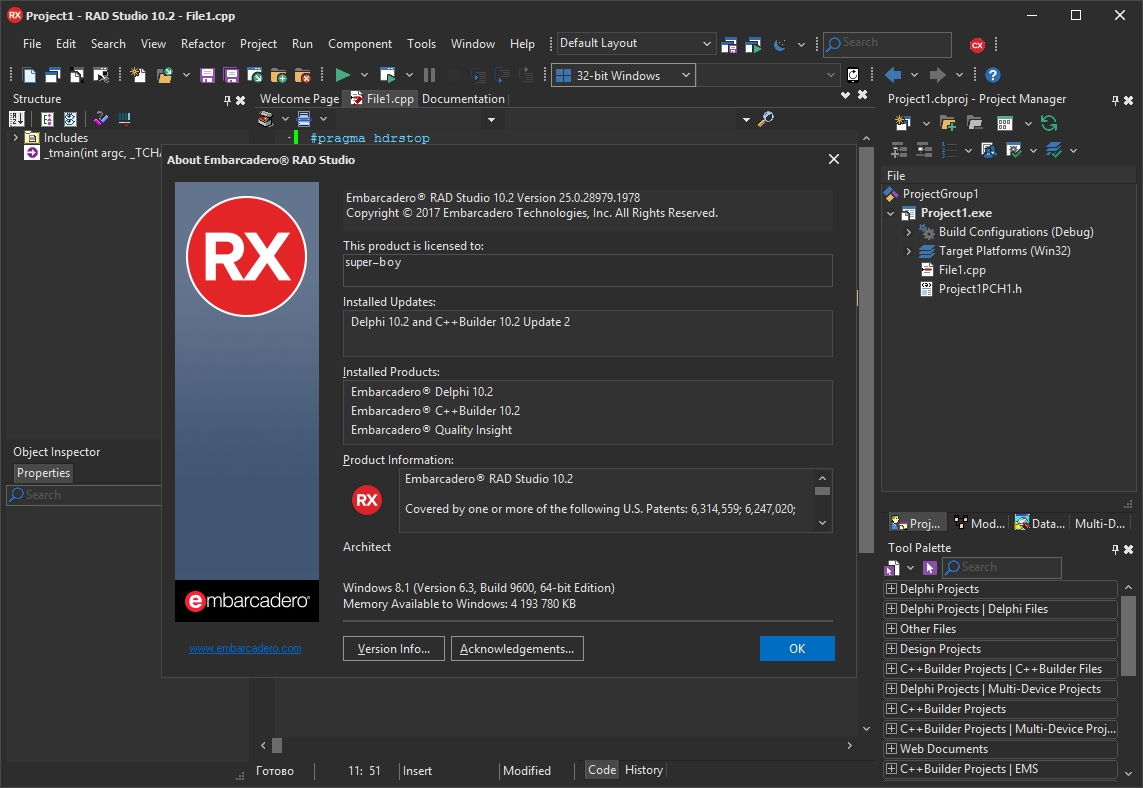This screenshot has height=788, width=1143.
Task: Open the www.embarcadero.com link
Action: pos(245,648)
